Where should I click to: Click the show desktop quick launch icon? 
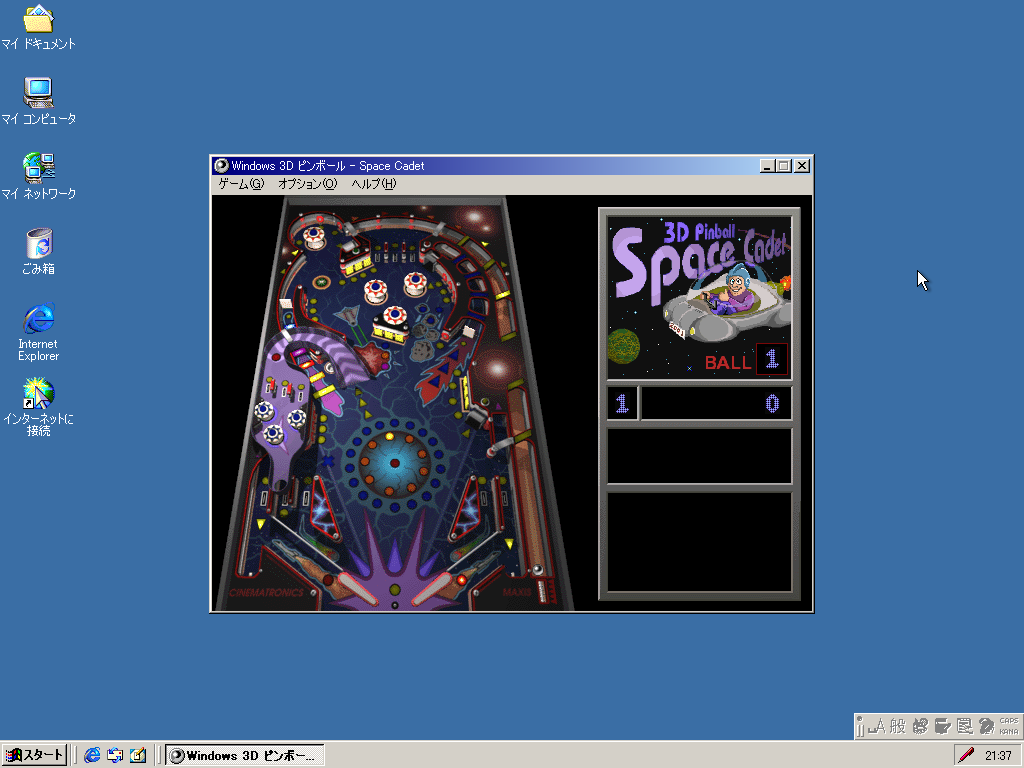[x=138, y=756]
